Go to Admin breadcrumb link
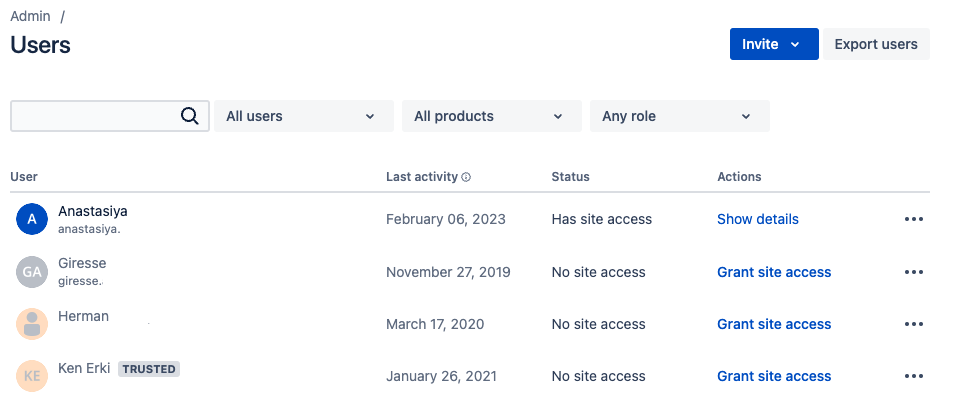This screenshot has width=953, height=404. pyautogui.click(x=30, y=16)
